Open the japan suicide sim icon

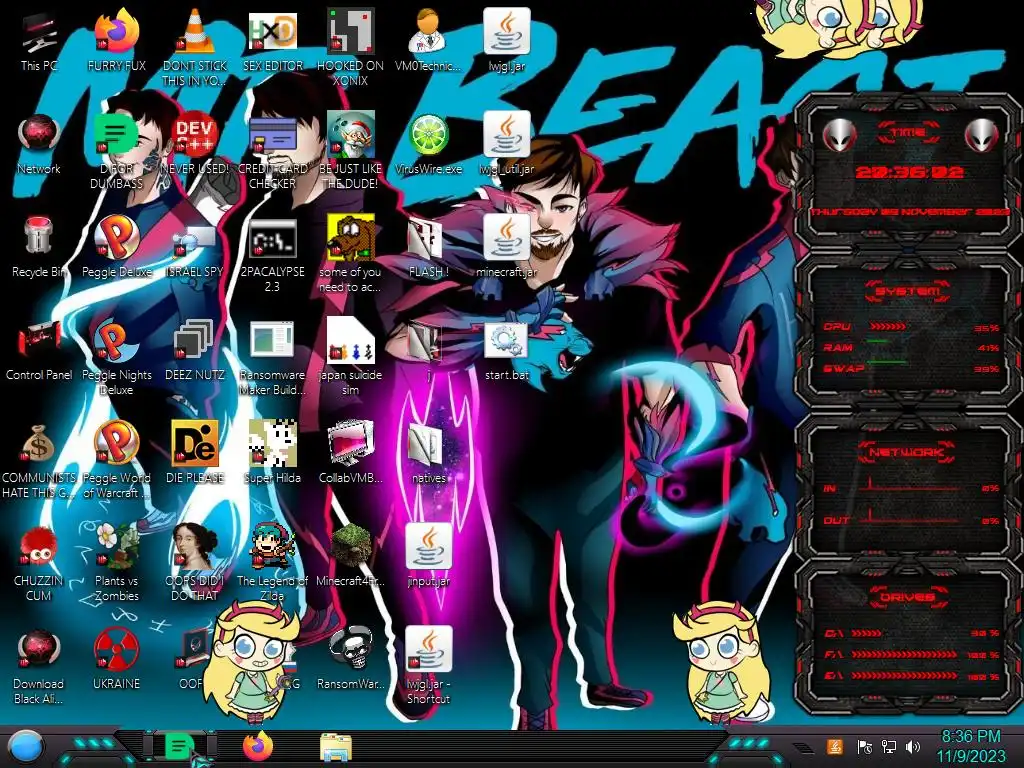pos(351,341)
